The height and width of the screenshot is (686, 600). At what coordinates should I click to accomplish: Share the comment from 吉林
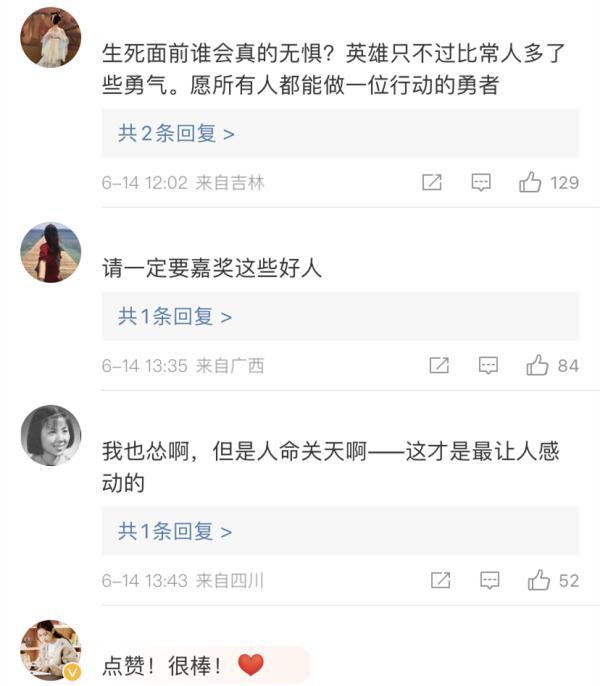click(x=432, y=183)
